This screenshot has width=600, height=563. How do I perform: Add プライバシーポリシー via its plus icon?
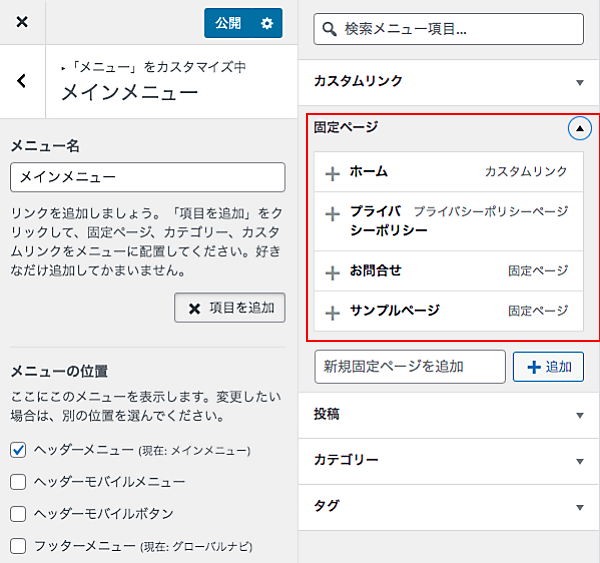(333, 214)
